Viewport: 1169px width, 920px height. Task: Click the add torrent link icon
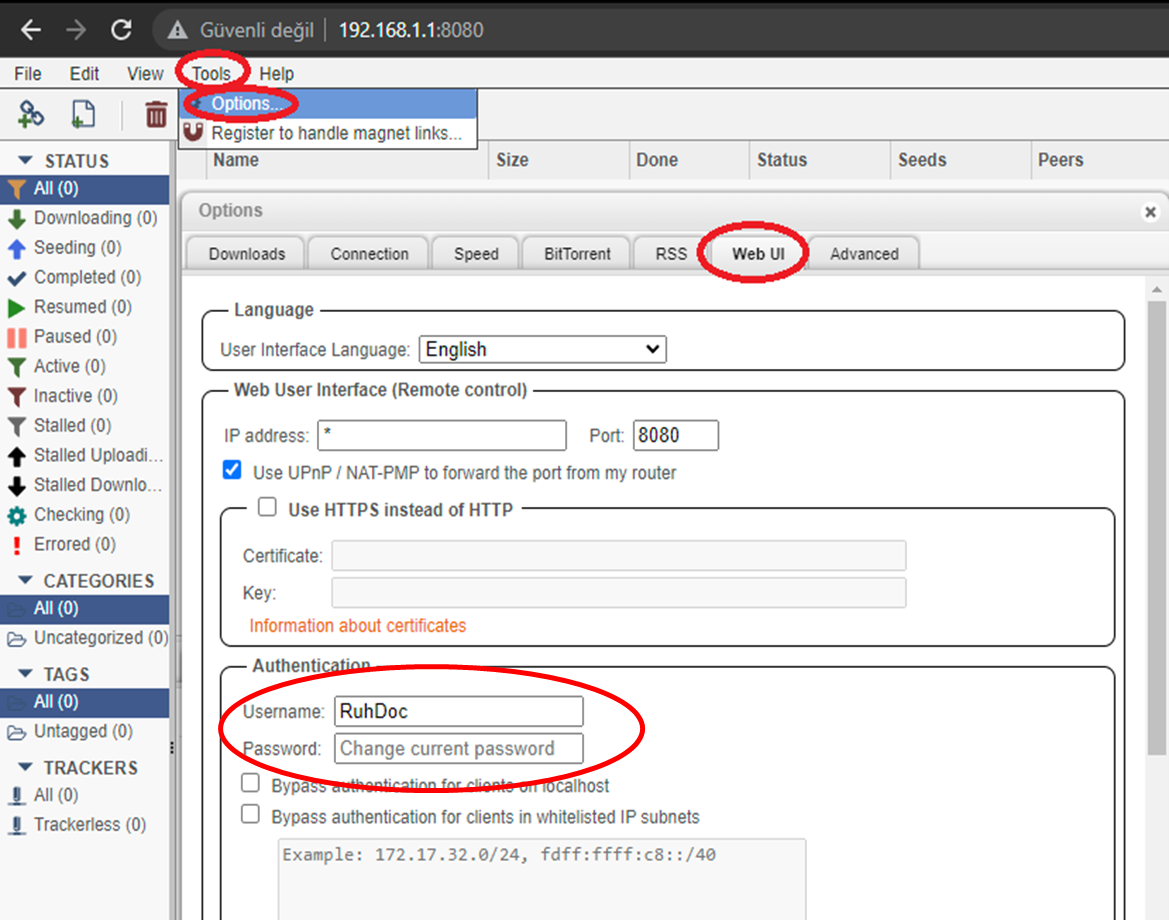(x=31, y=114)
